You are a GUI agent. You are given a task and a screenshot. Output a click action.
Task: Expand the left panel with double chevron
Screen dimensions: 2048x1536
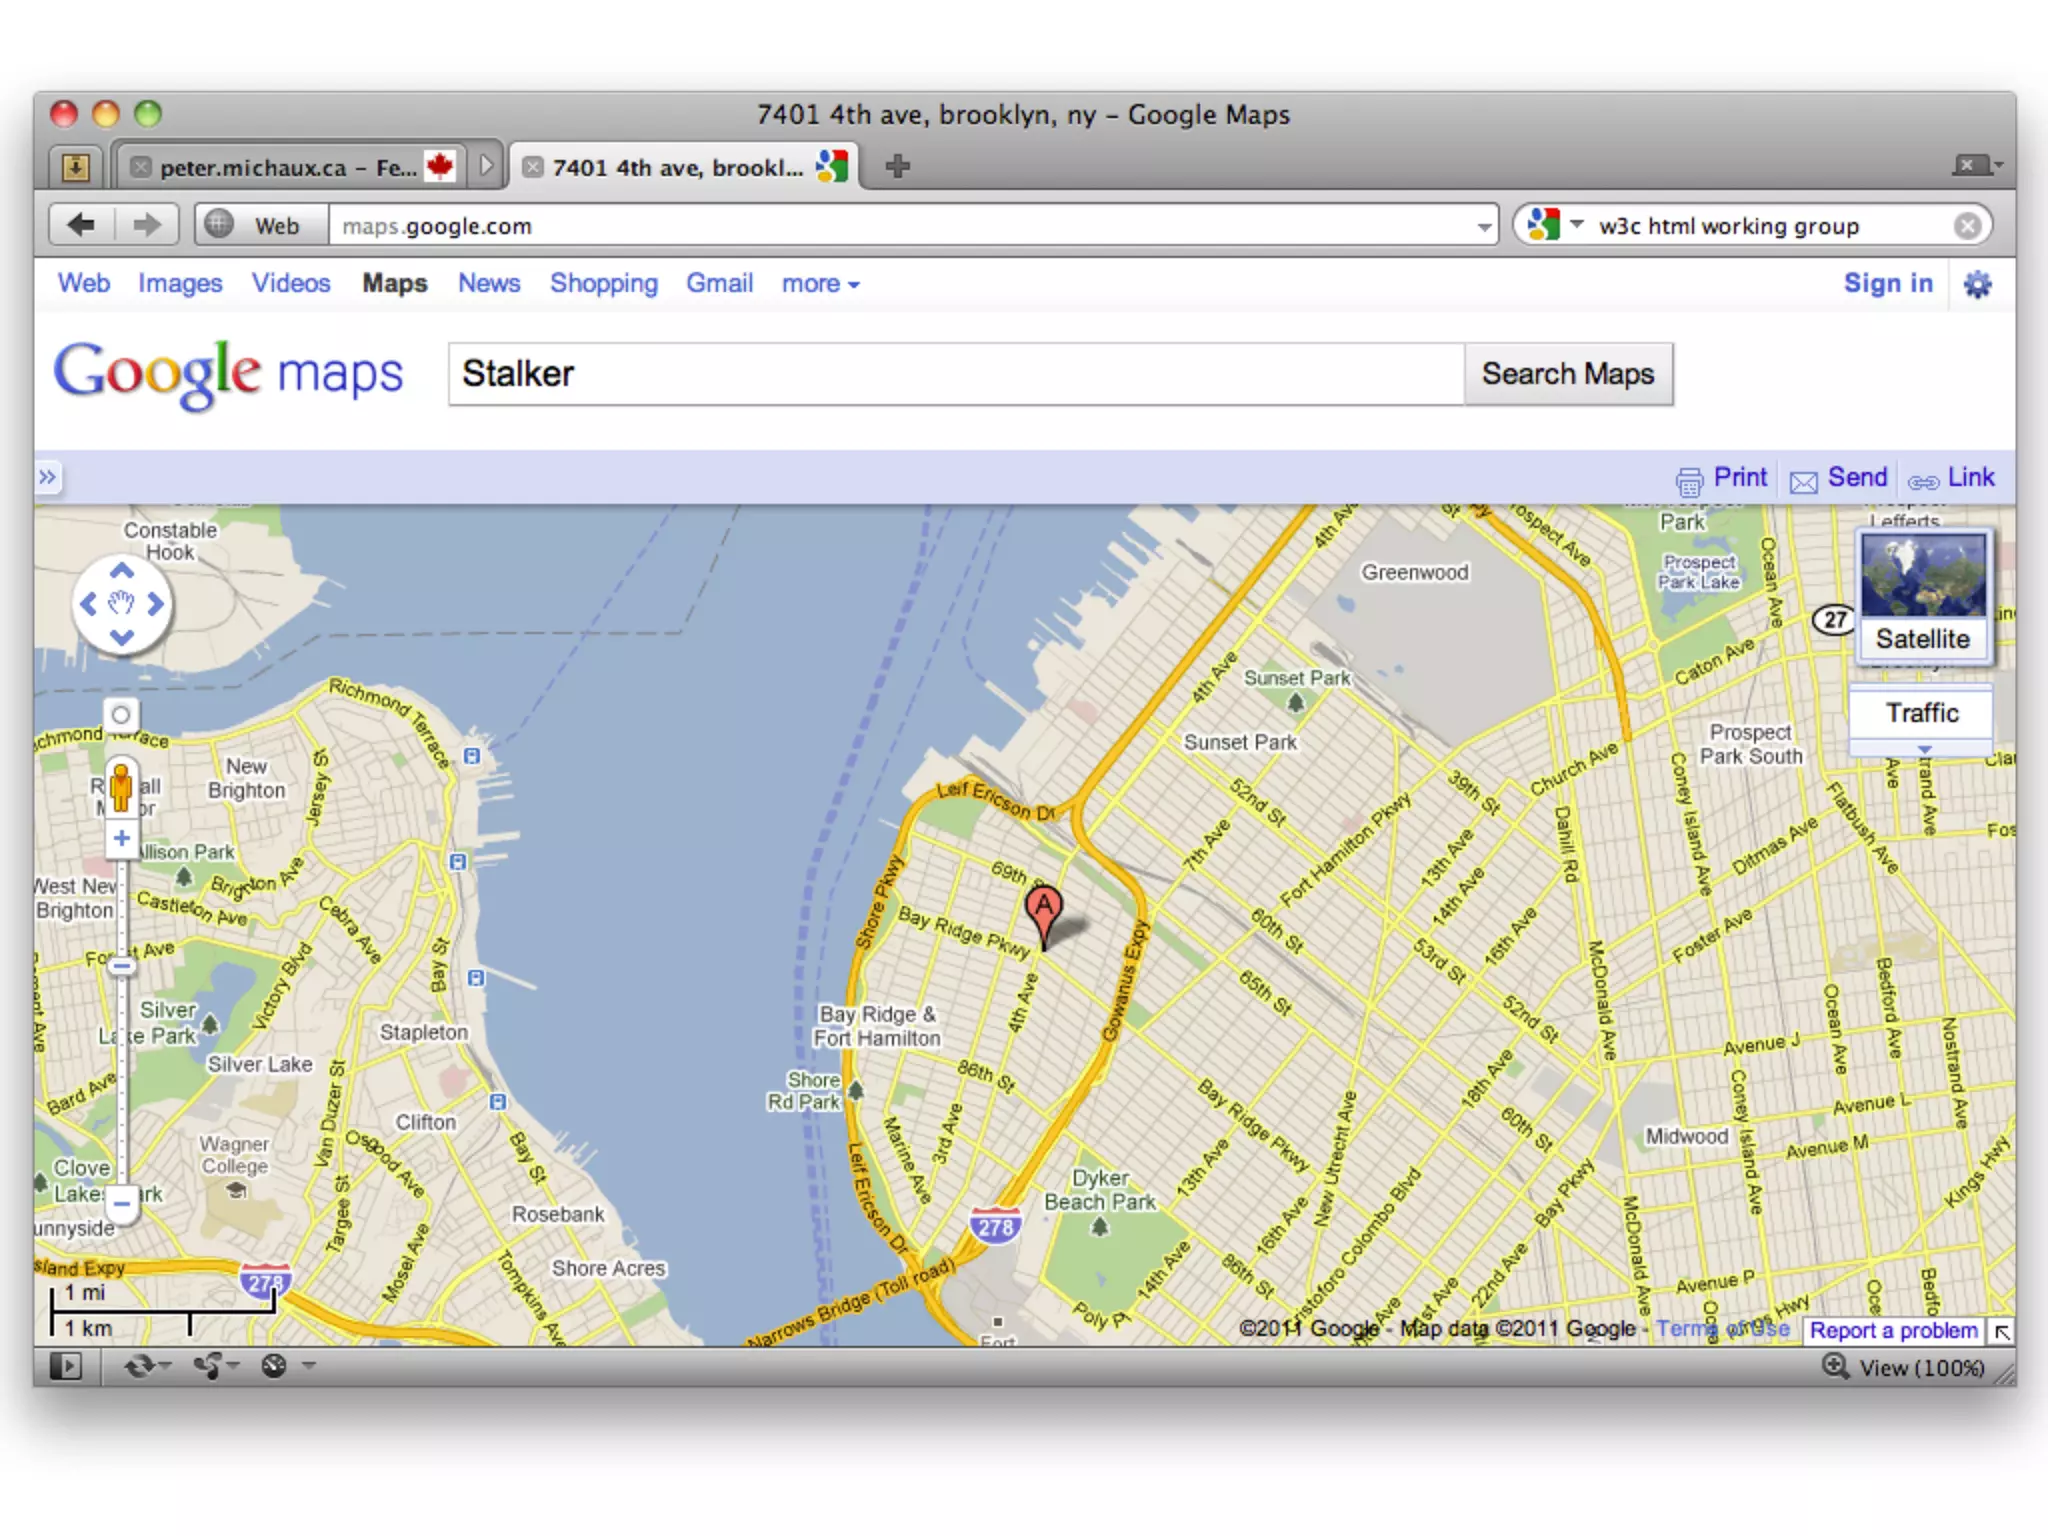pyautogui.click(x=47, y=477)
